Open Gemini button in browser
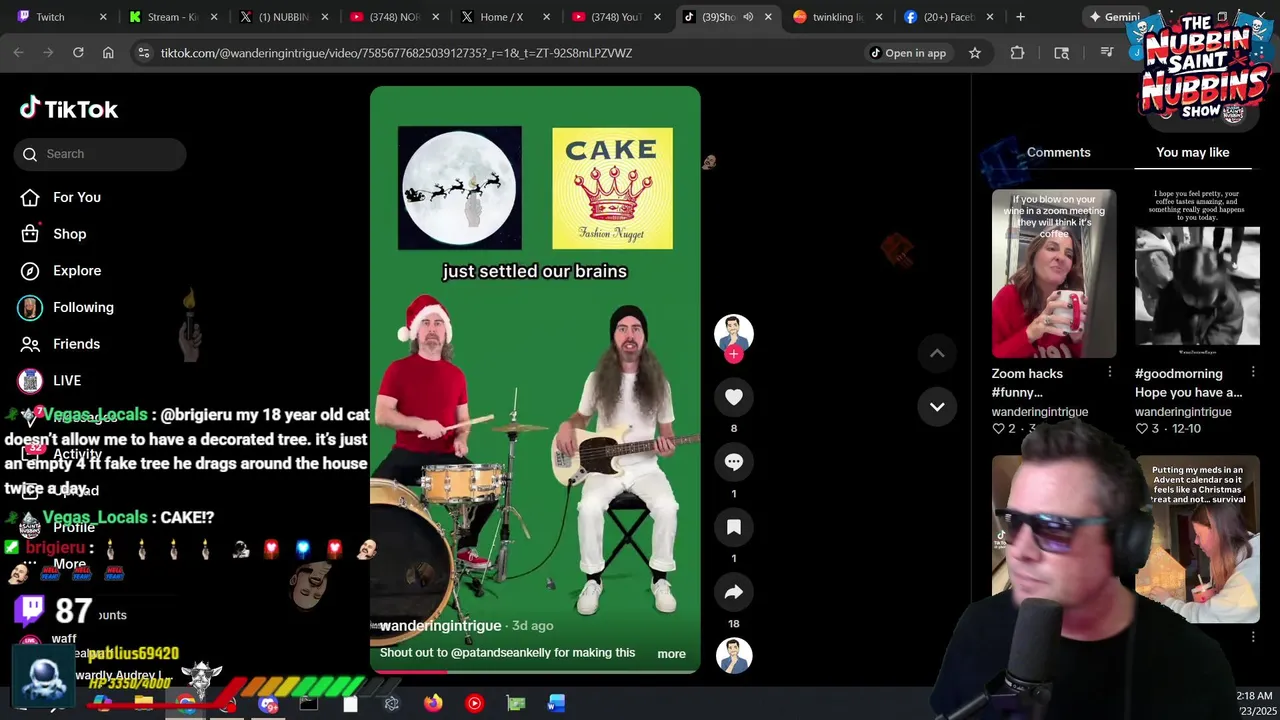Screen dimensions: 1280x720 [1112, 17]
